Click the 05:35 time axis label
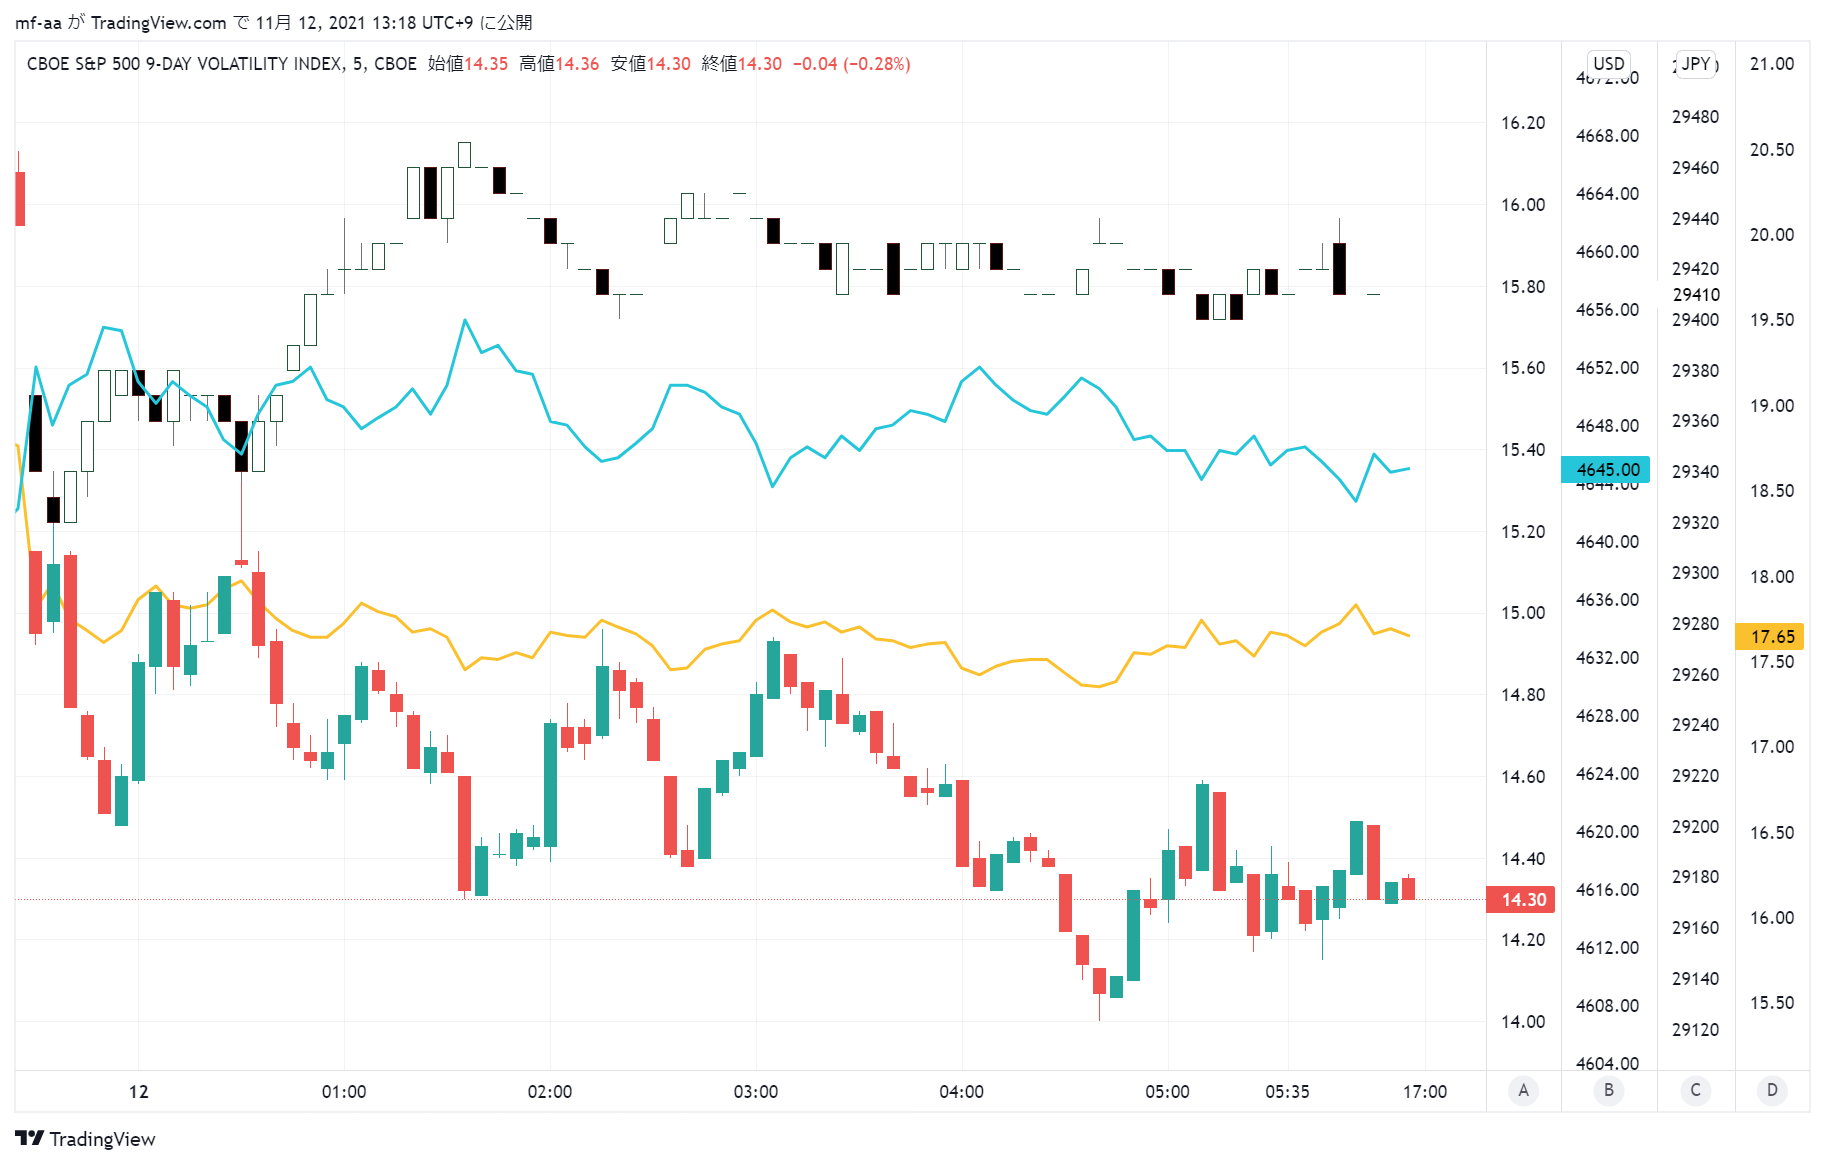The height and width of the screenshot is (1165, 1825). 1287,1091
